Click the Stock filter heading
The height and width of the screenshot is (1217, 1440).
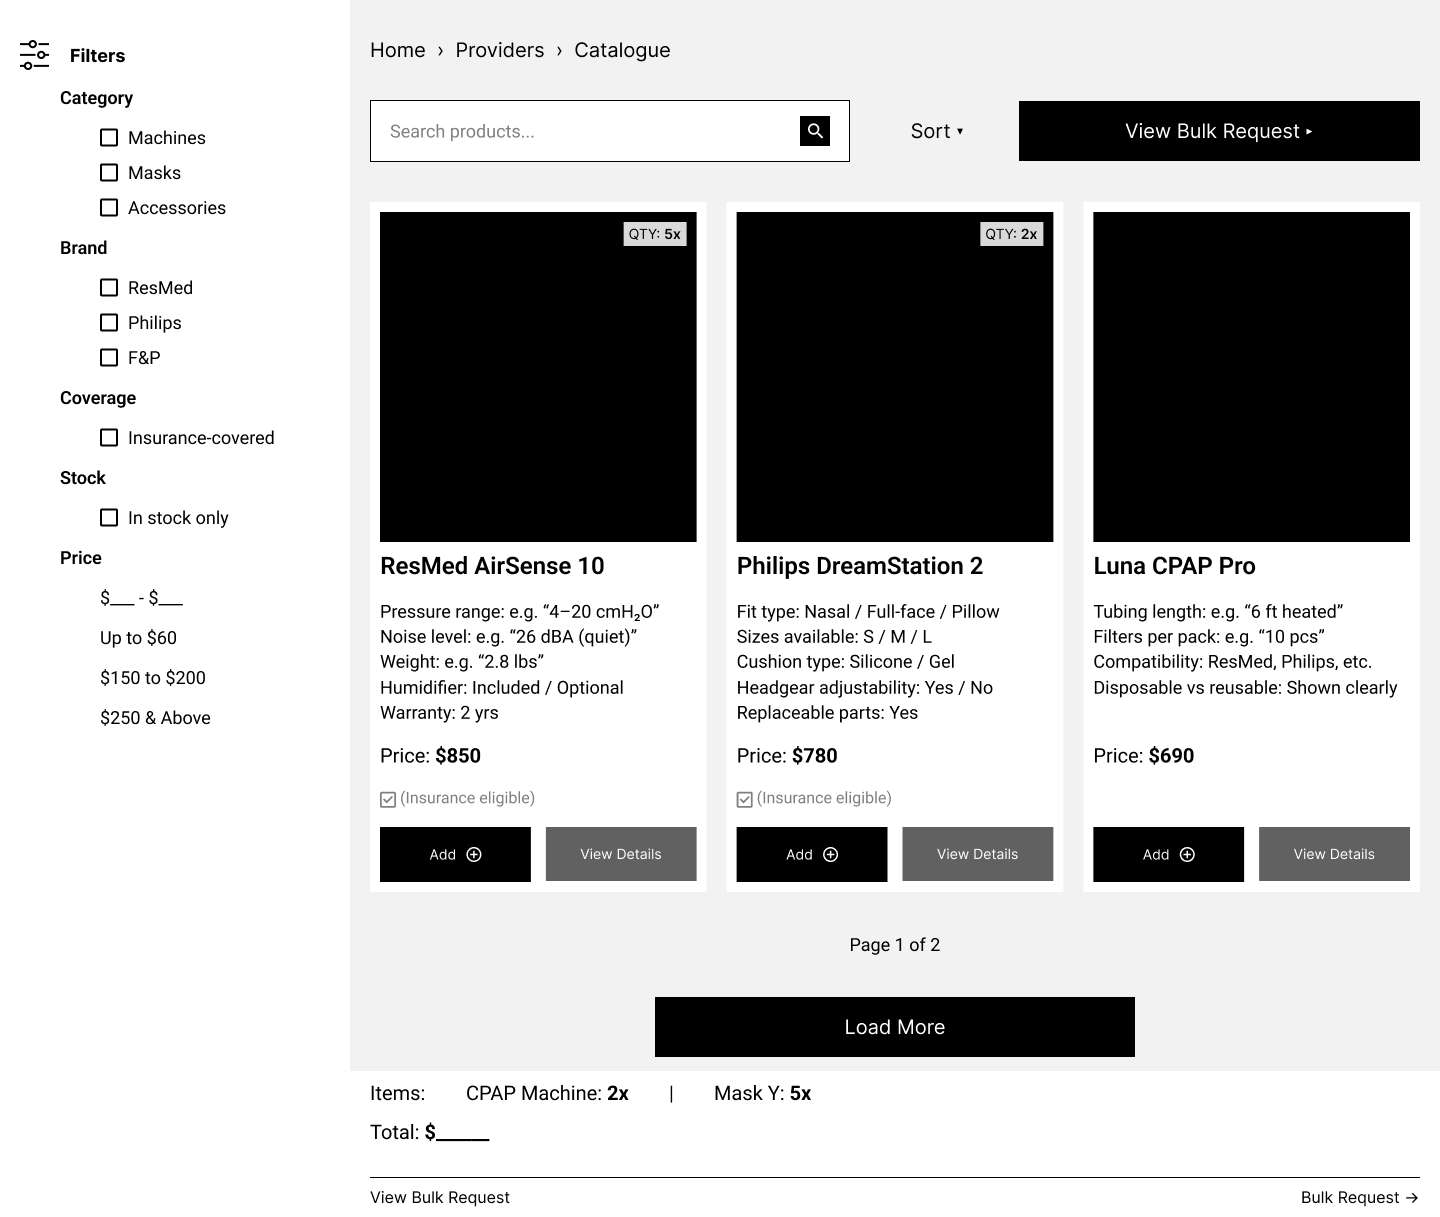pos(83,478)
